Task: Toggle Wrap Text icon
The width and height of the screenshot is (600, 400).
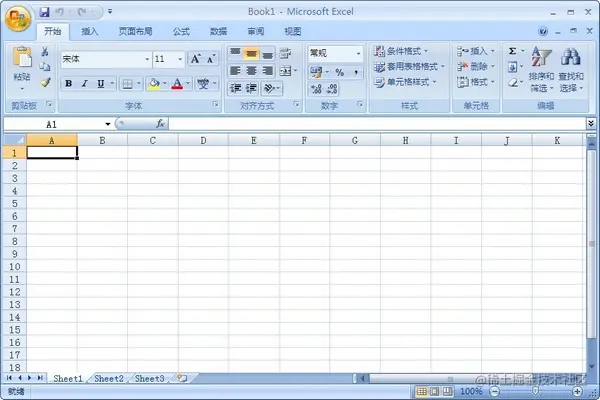Action: [285, 53]
